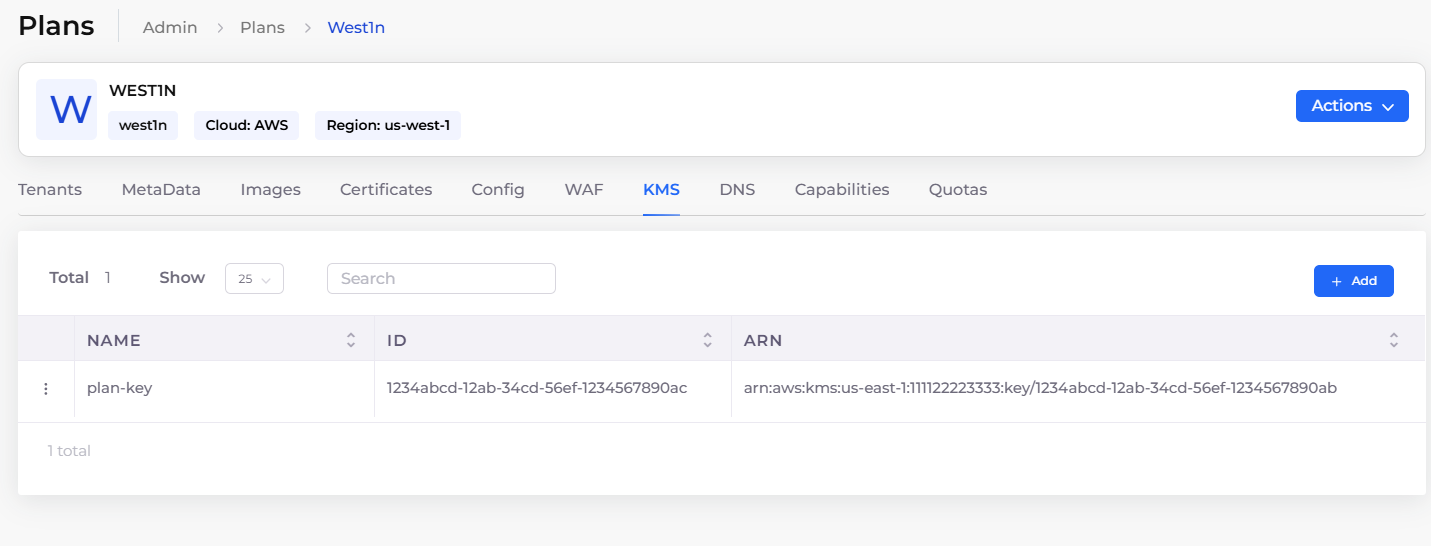
Task: Select the Certificates tab
Action: pyautogui.click(x=386, y=190)
